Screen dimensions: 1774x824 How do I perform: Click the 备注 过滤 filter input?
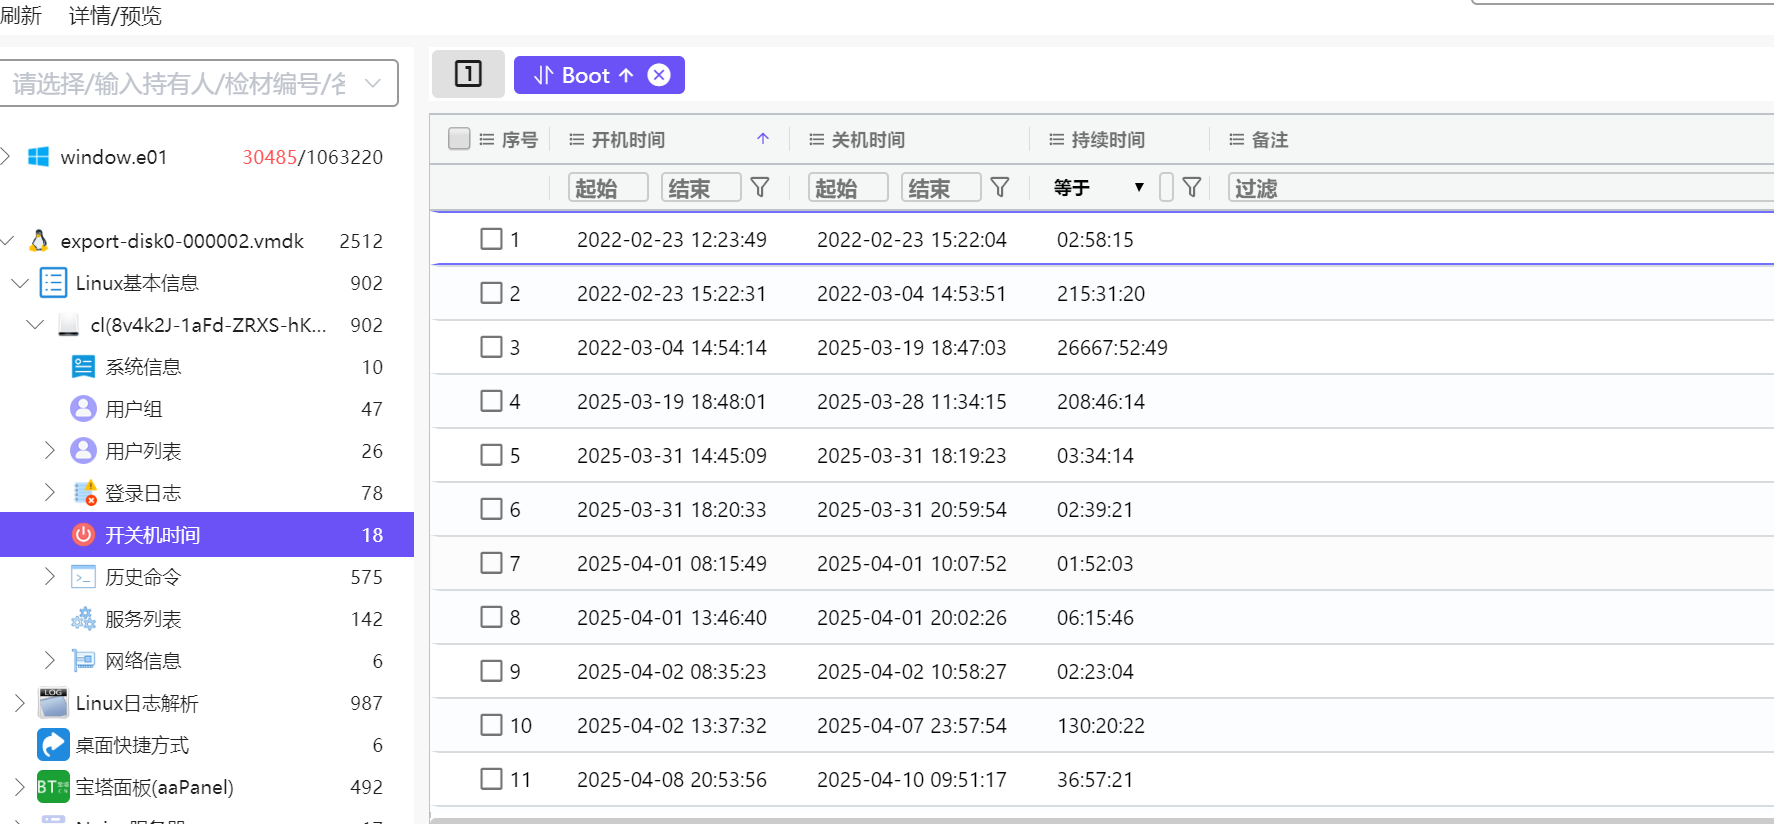1500,188
